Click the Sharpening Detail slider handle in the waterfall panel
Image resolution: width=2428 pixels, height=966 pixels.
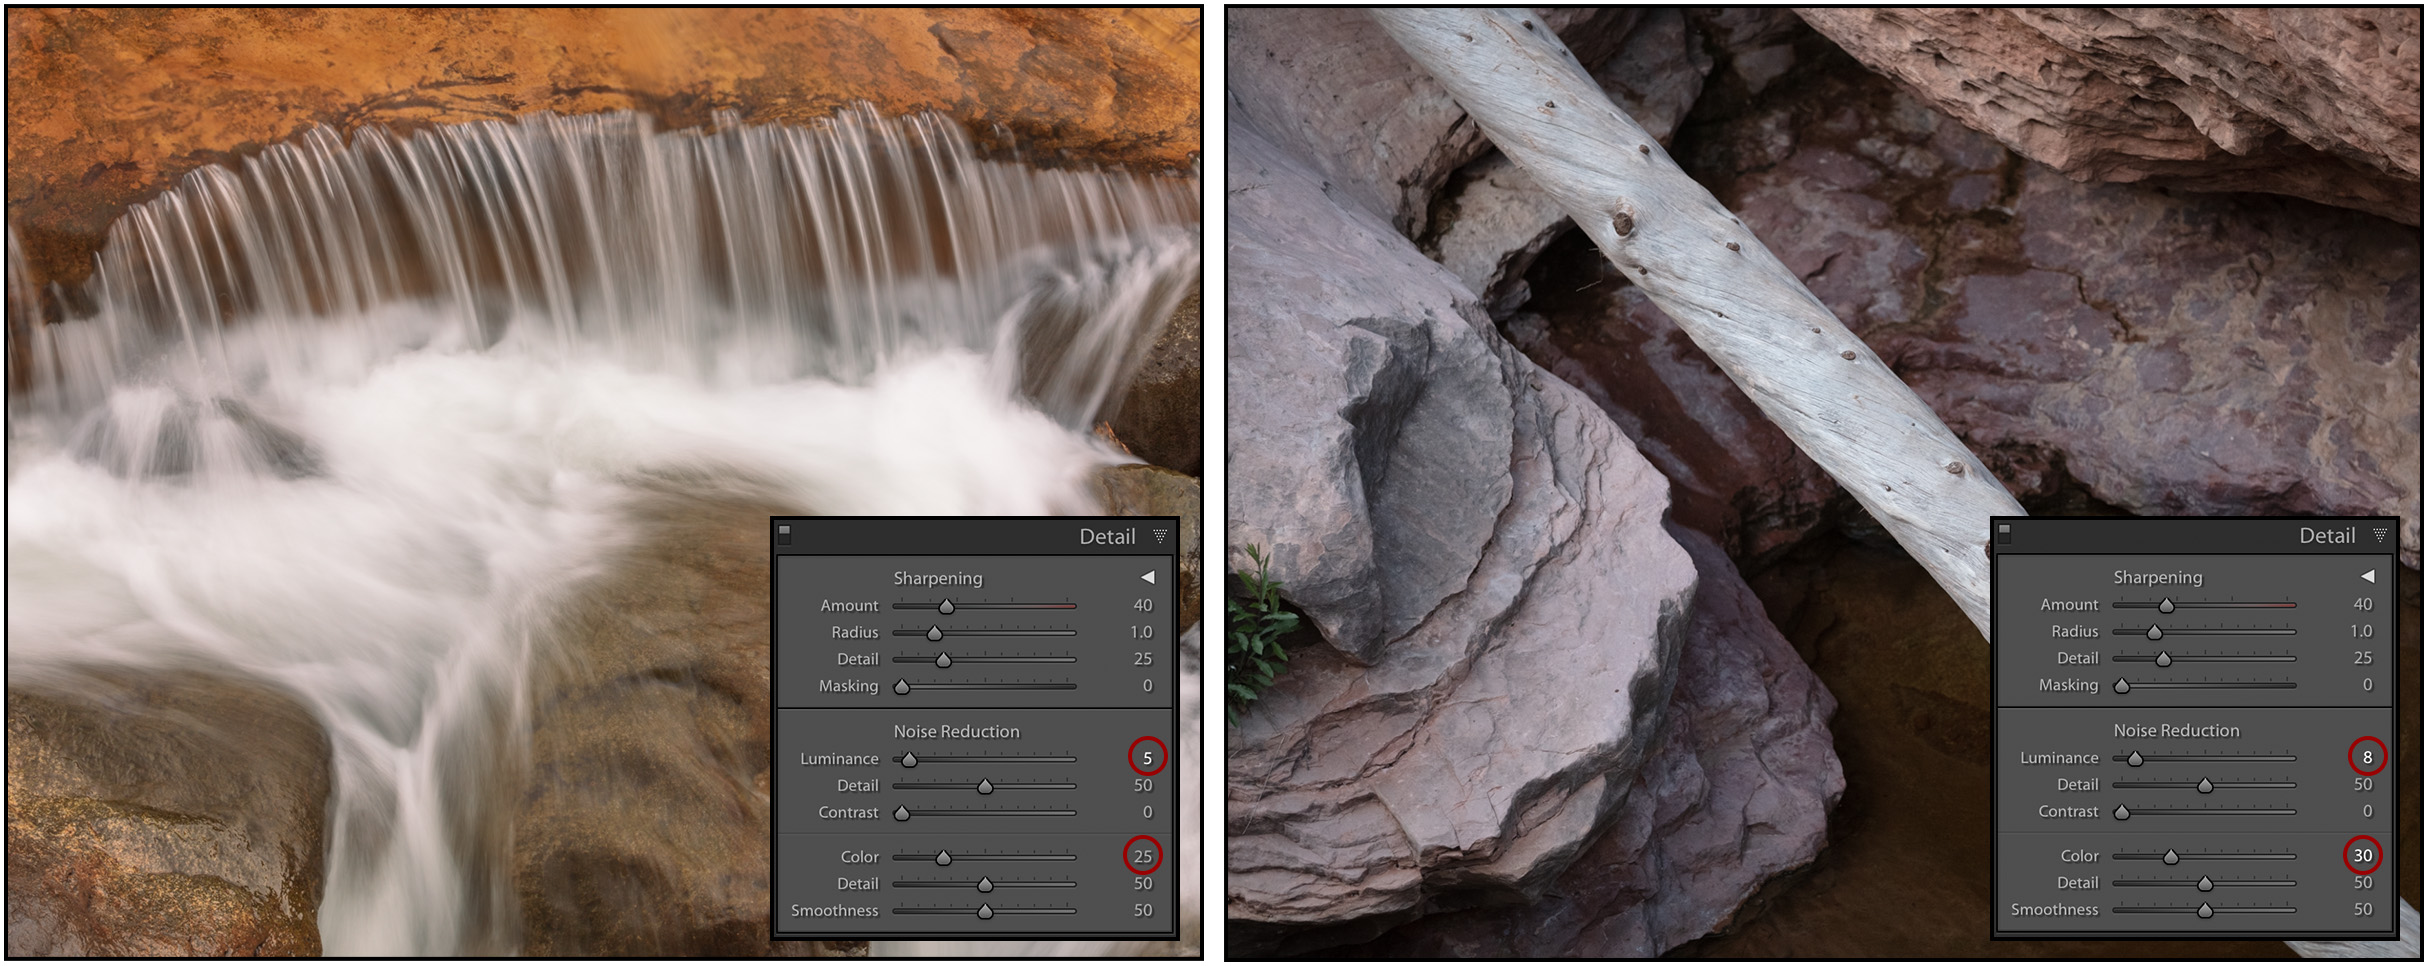(943, 660)
